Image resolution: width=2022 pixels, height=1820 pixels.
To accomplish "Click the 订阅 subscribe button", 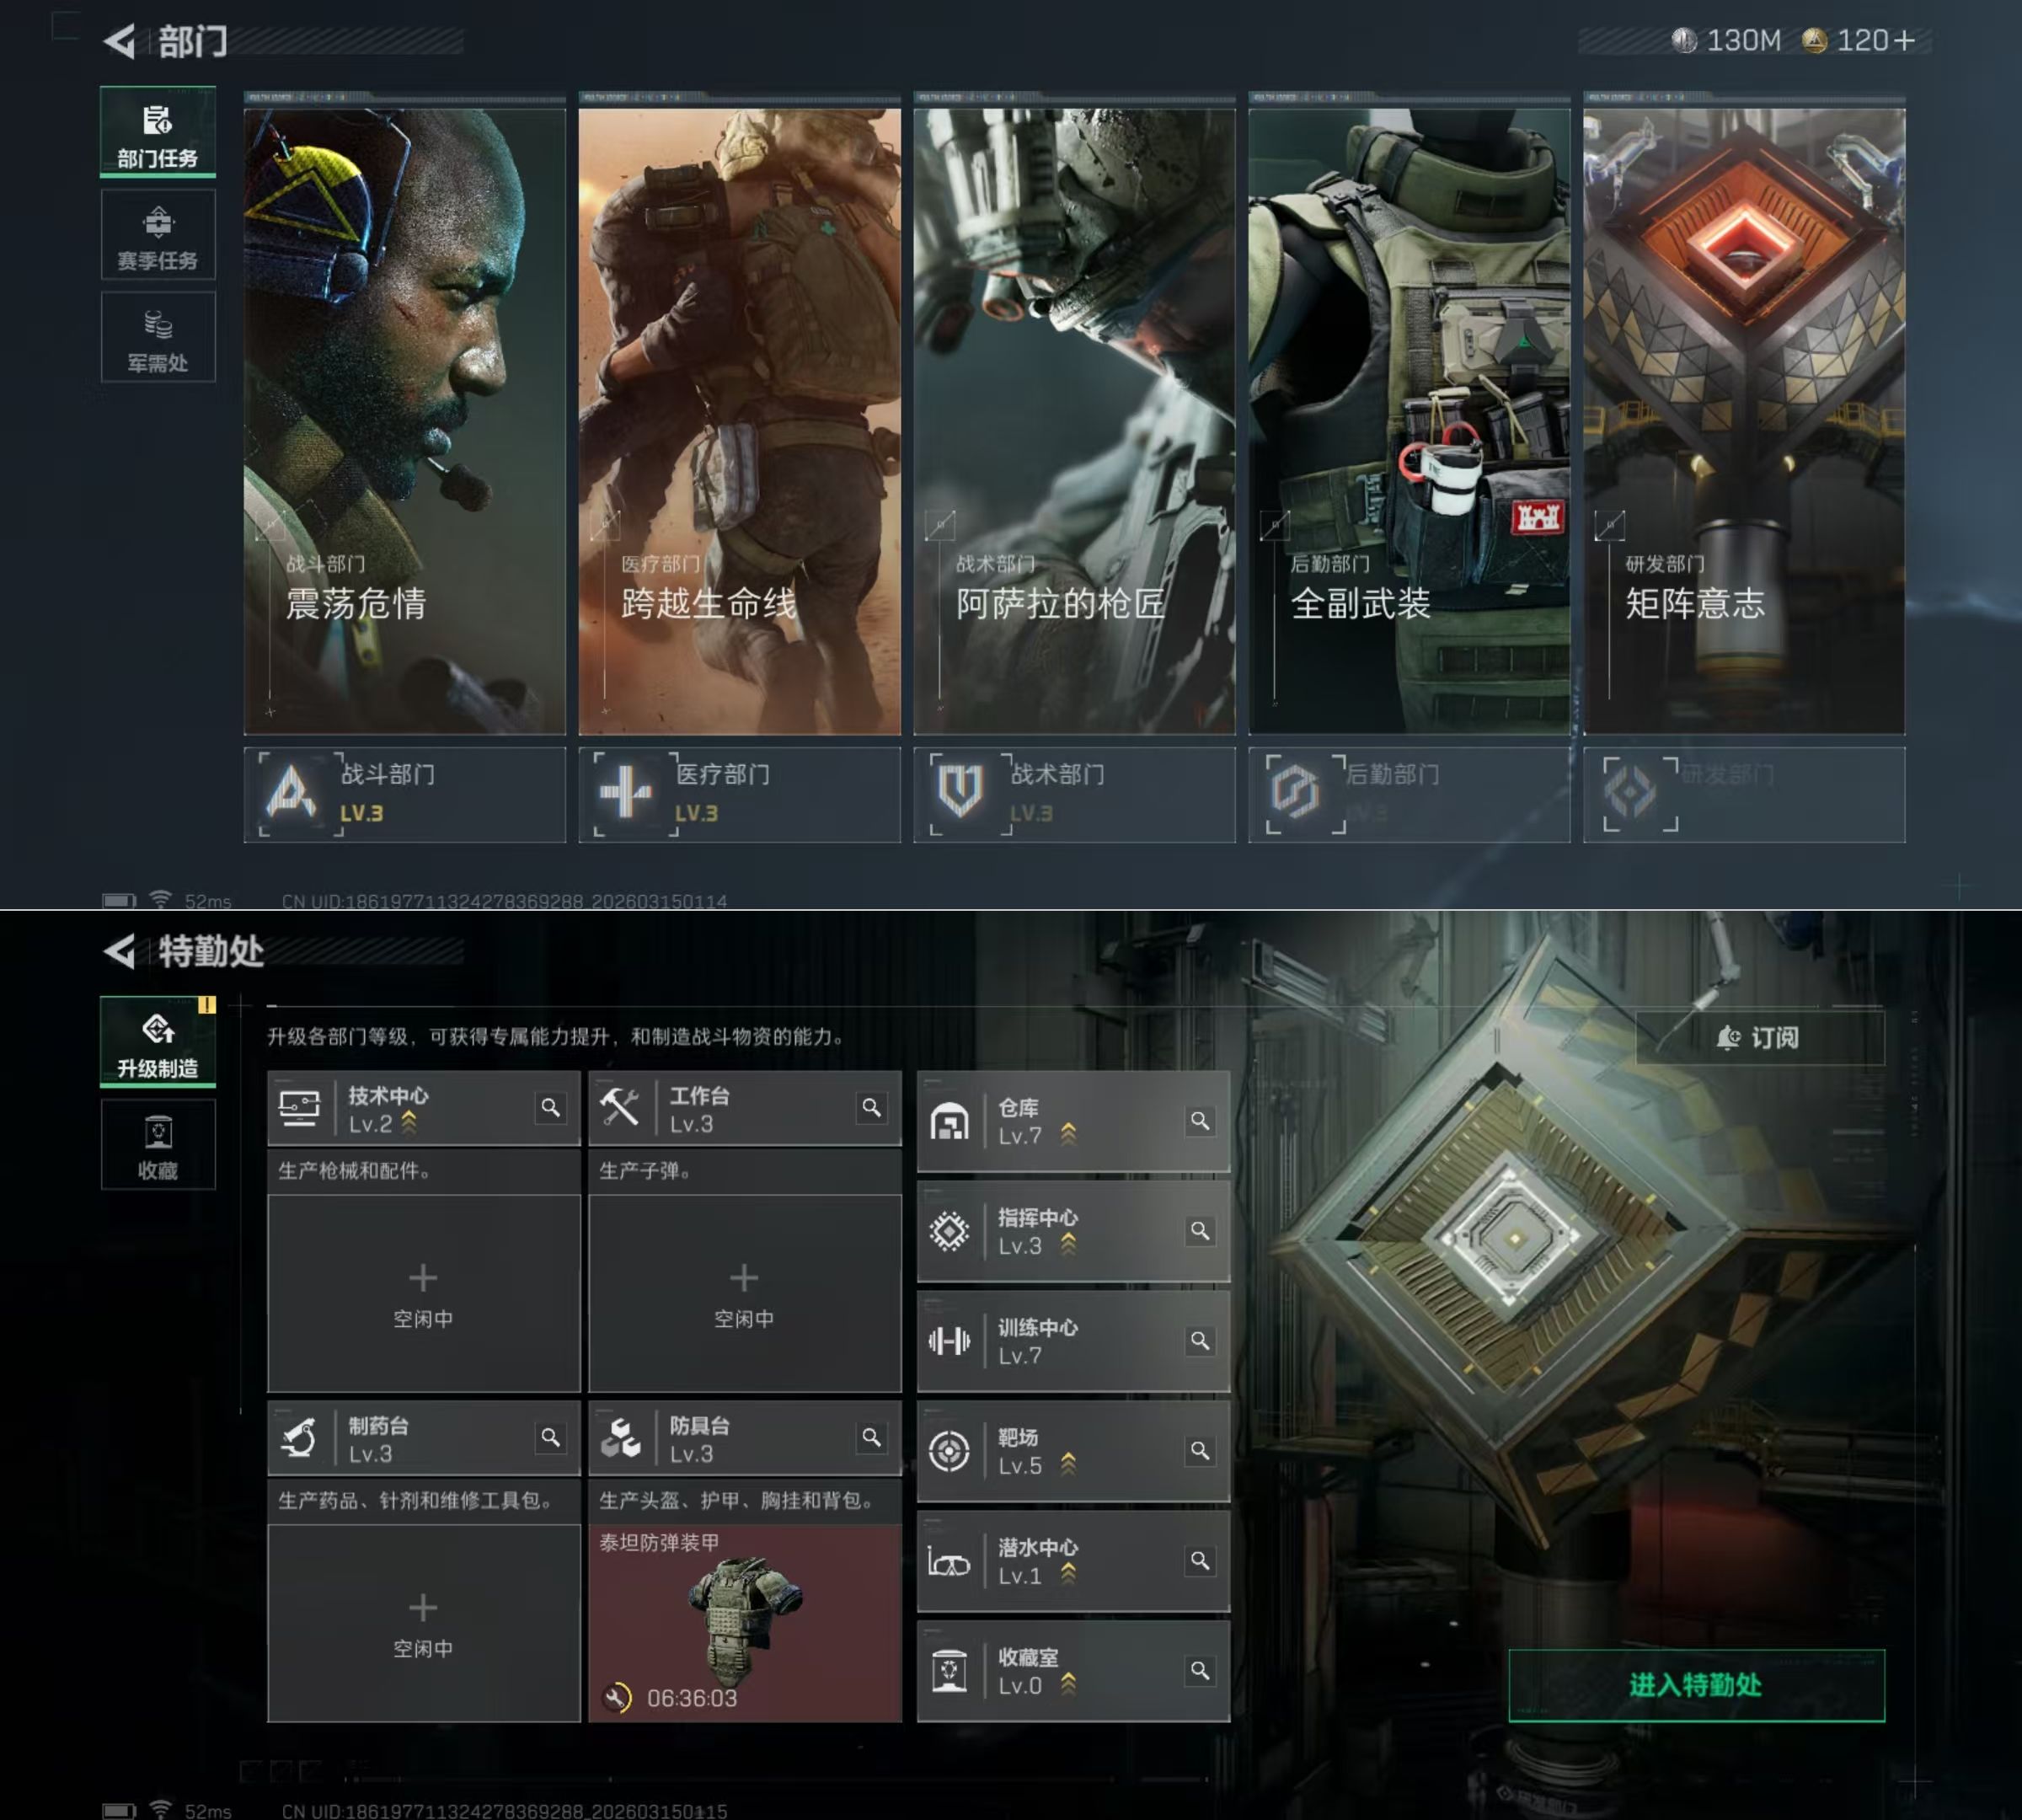I will [x=1759, y=1038].
